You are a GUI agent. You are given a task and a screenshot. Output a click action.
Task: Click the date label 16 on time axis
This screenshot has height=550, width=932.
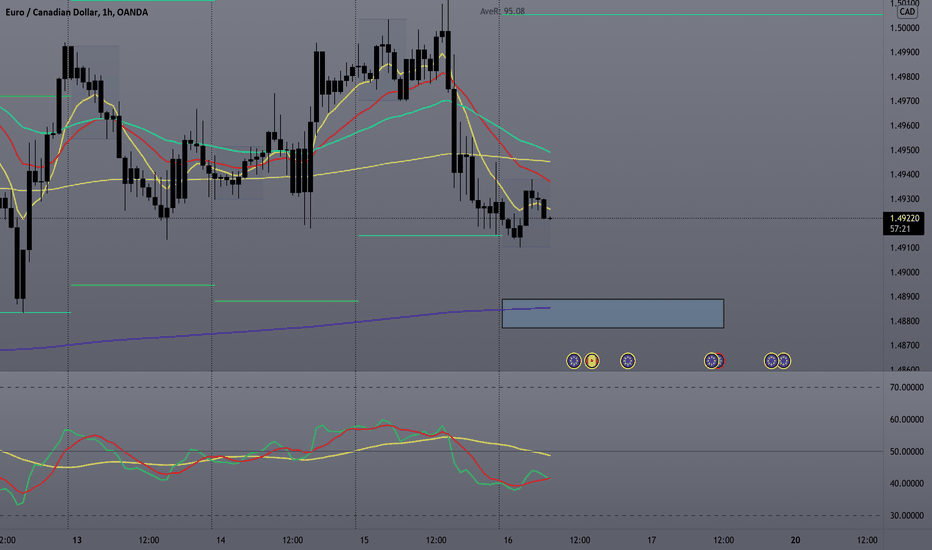[508, 540]
